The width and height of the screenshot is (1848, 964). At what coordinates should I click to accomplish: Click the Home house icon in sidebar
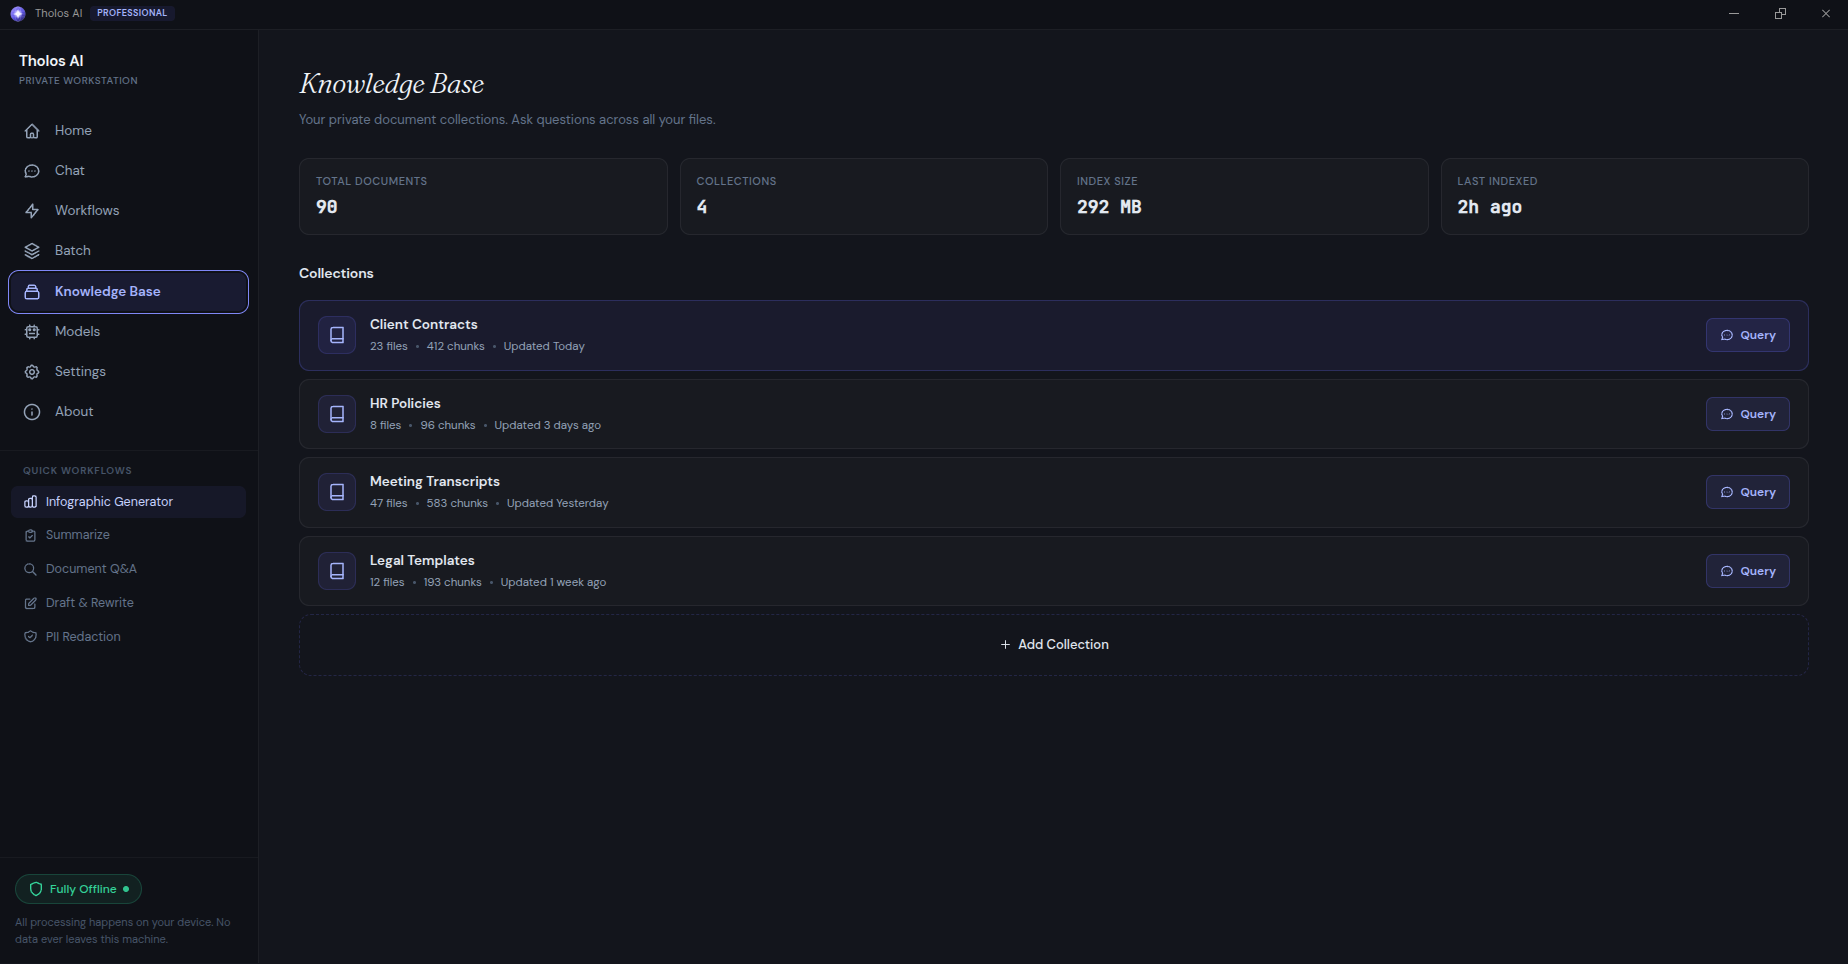[x=32, y=131]
